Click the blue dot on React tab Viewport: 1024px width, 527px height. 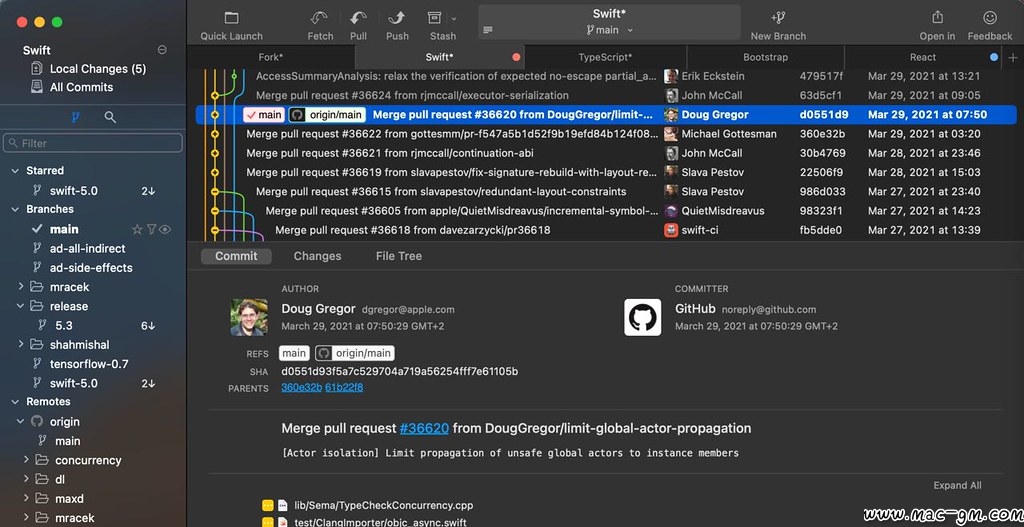[994, 57]
